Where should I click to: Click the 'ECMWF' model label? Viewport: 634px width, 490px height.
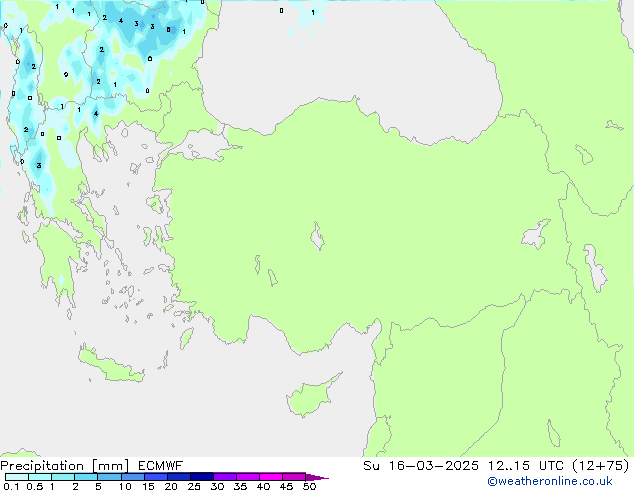click(161, 466)
